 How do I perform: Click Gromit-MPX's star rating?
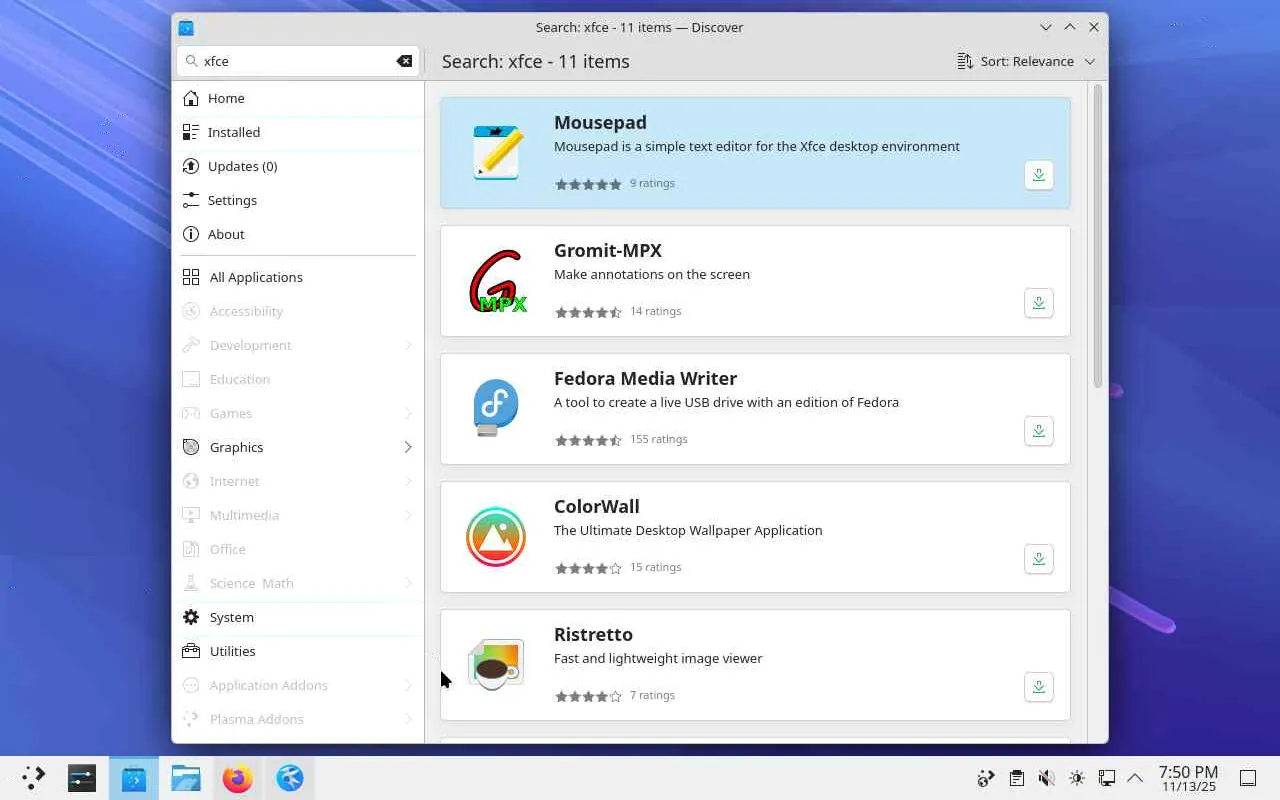point(588,312)
